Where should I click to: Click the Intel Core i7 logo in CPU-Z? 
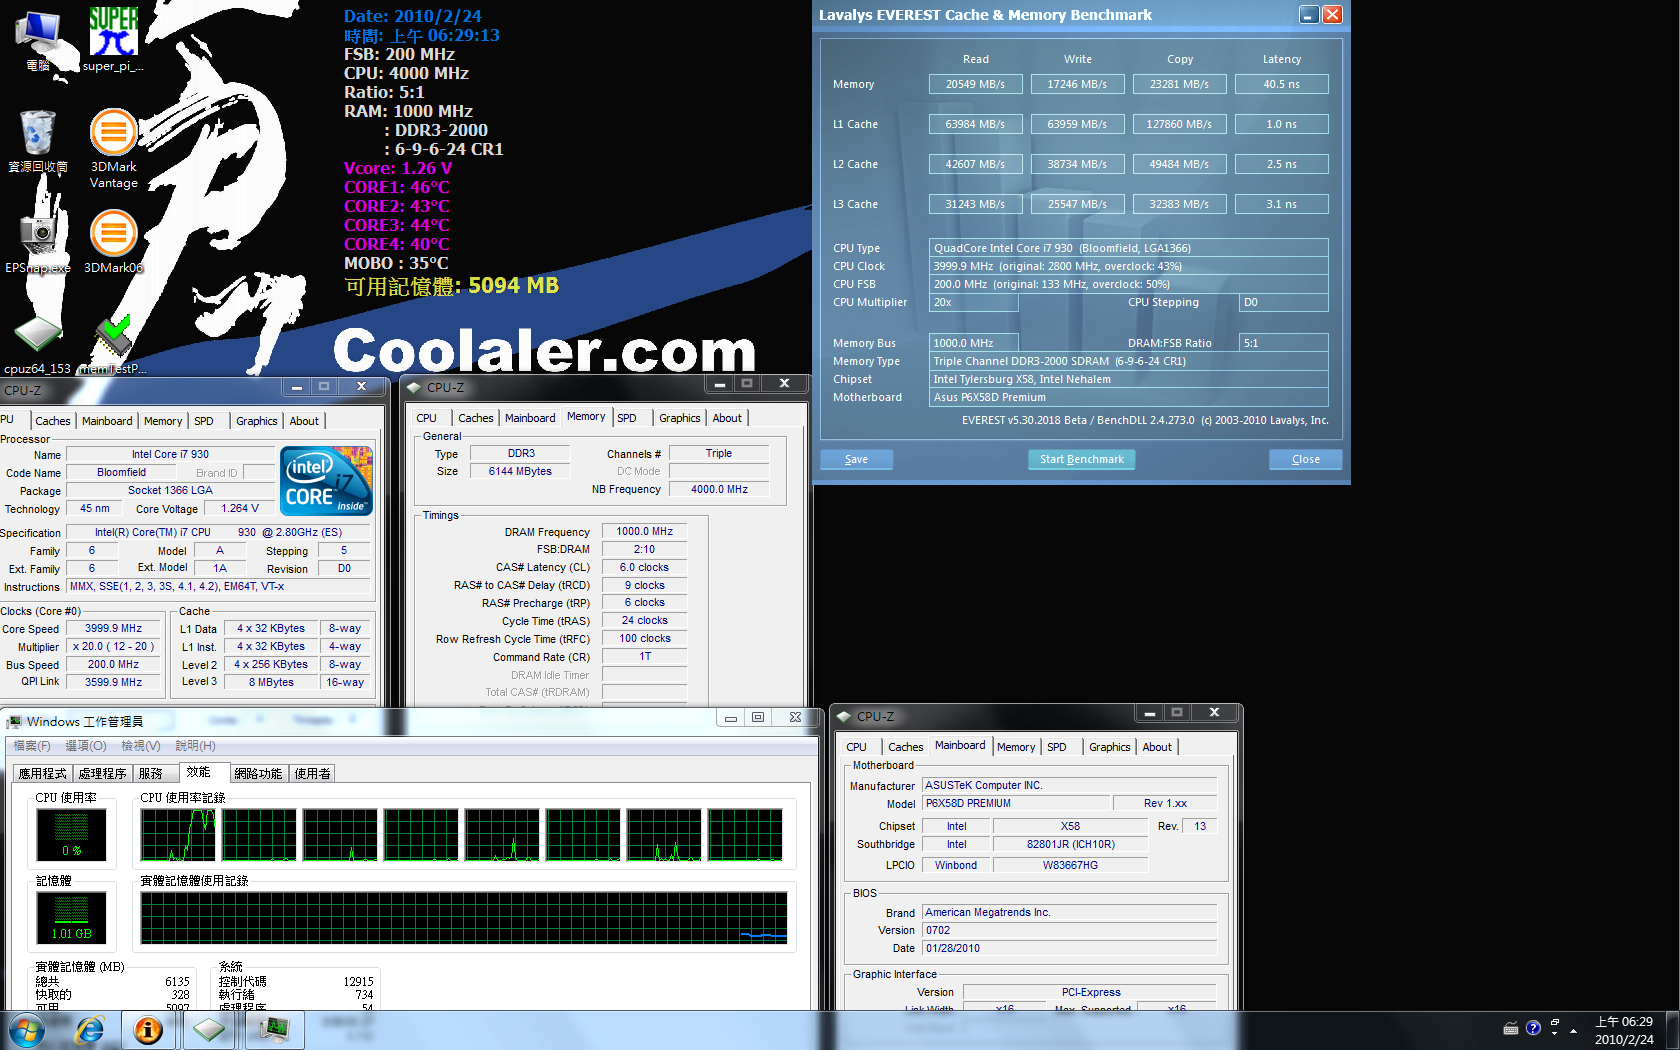coord(326,481)
